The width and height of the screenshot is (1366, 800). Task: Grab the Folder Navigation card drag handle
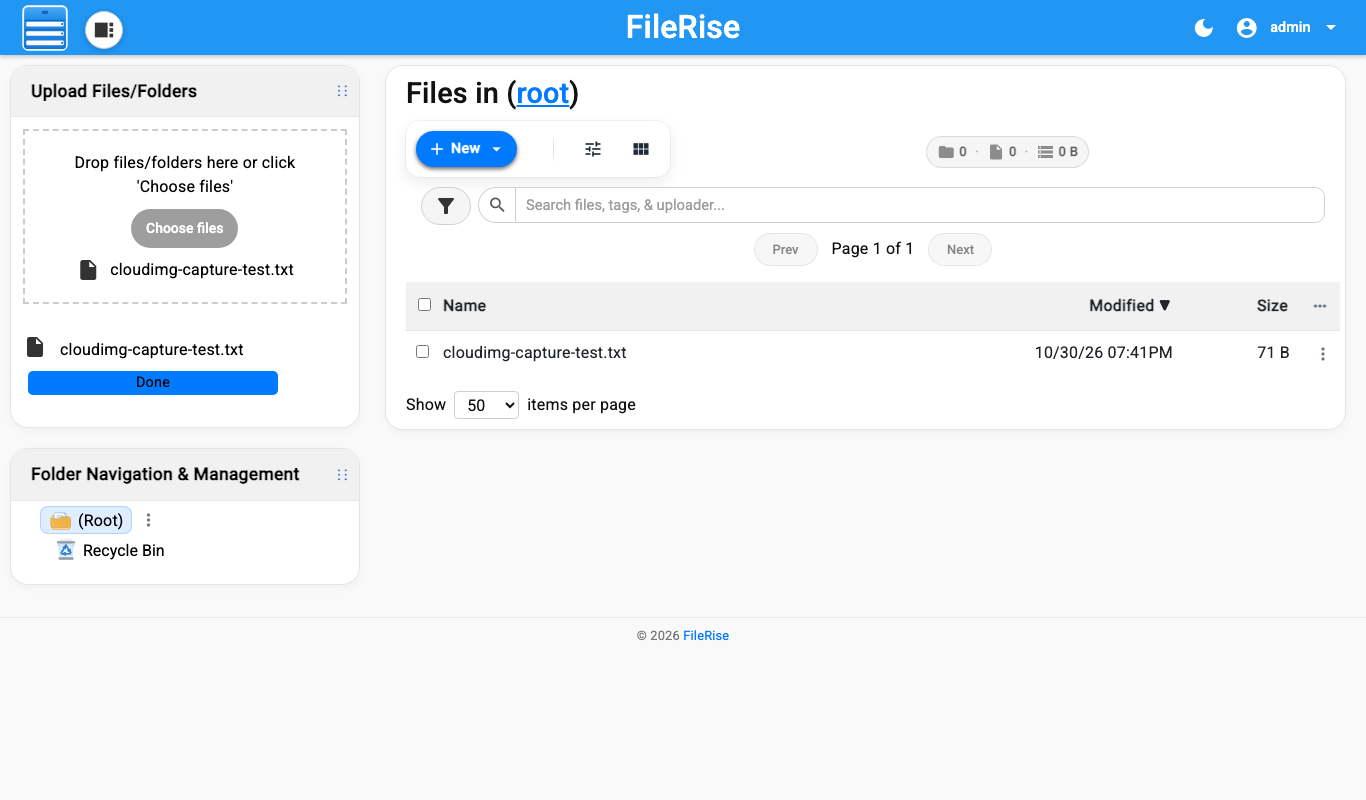coord(342,475)
